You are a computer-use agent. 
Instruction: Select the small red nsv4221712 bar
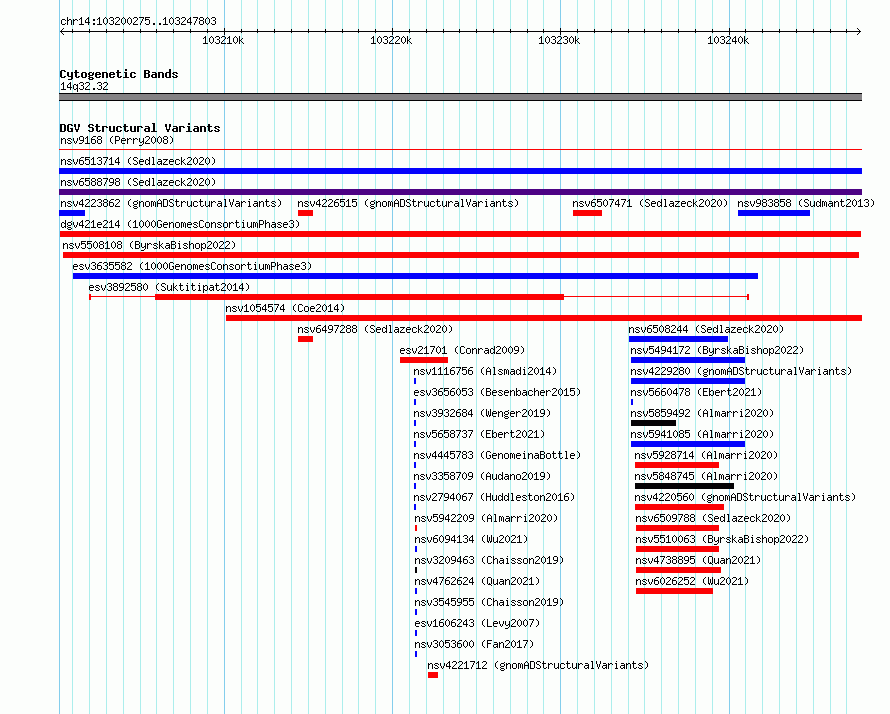pyautogui.click(x=433, y=675)
